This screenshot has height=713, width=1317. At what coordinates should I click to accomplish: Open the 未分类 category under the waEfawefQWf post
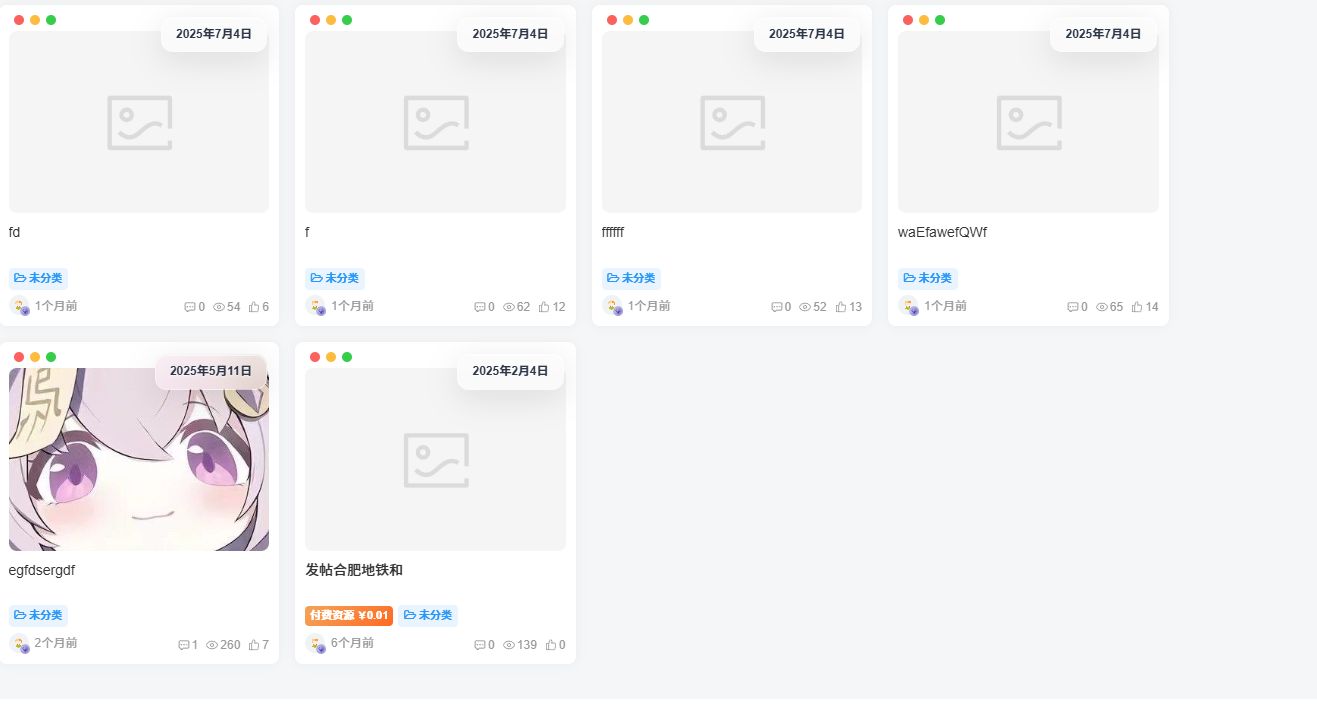tap(928, 278)
